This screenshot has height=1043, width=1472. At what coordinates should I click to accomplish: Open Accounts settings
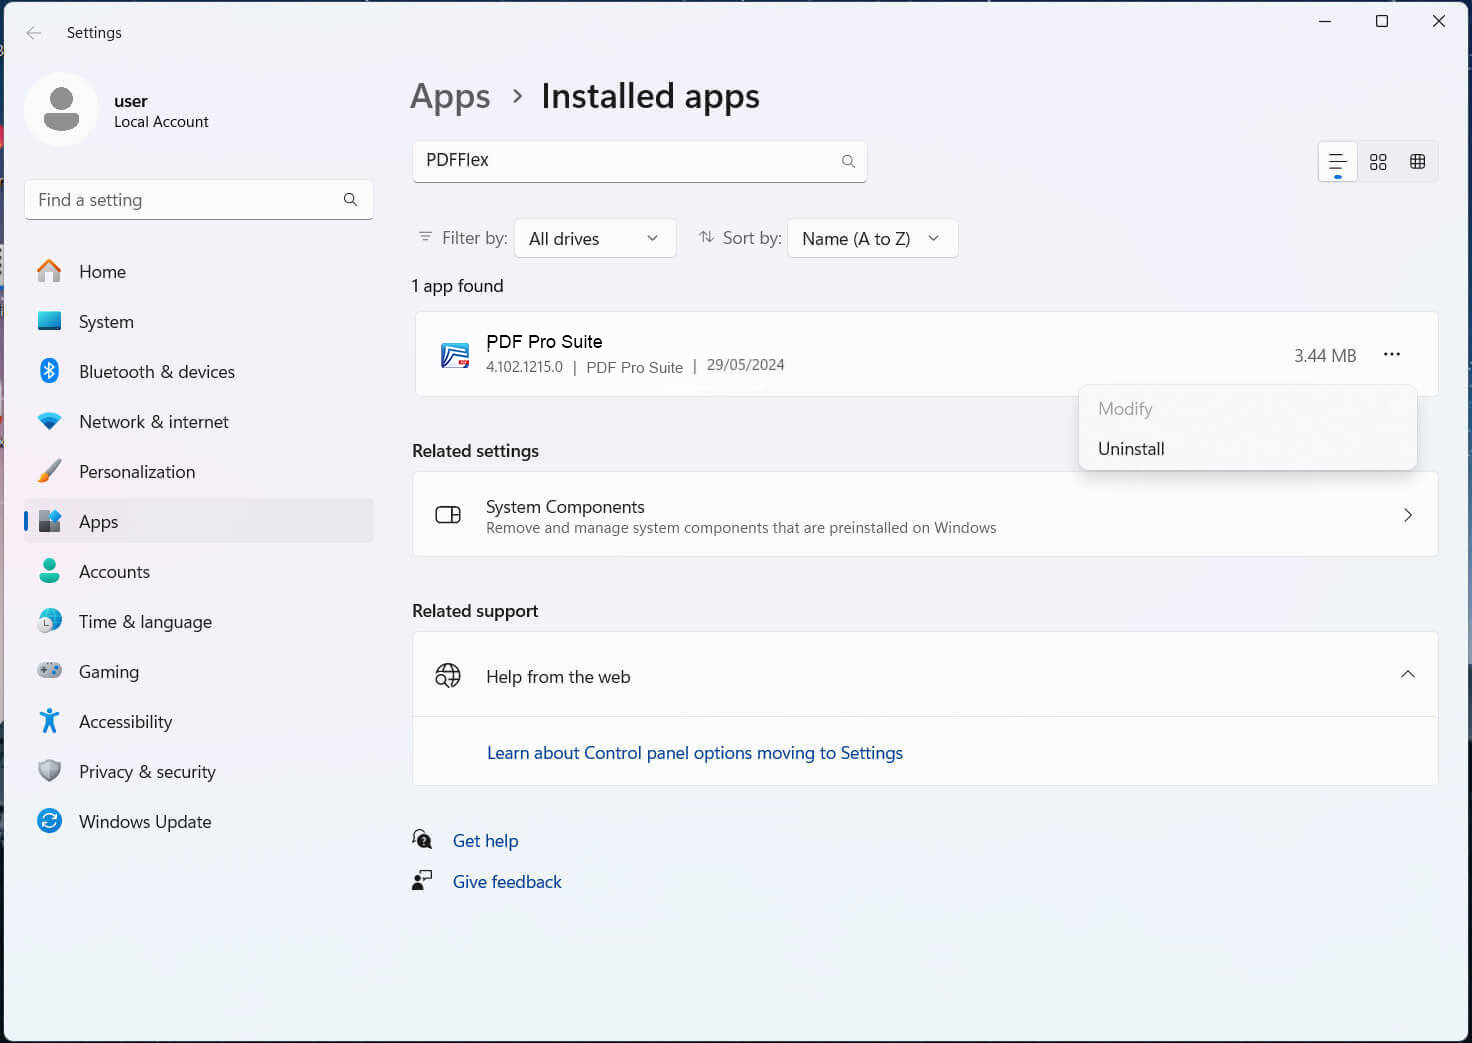pos(199,572)
